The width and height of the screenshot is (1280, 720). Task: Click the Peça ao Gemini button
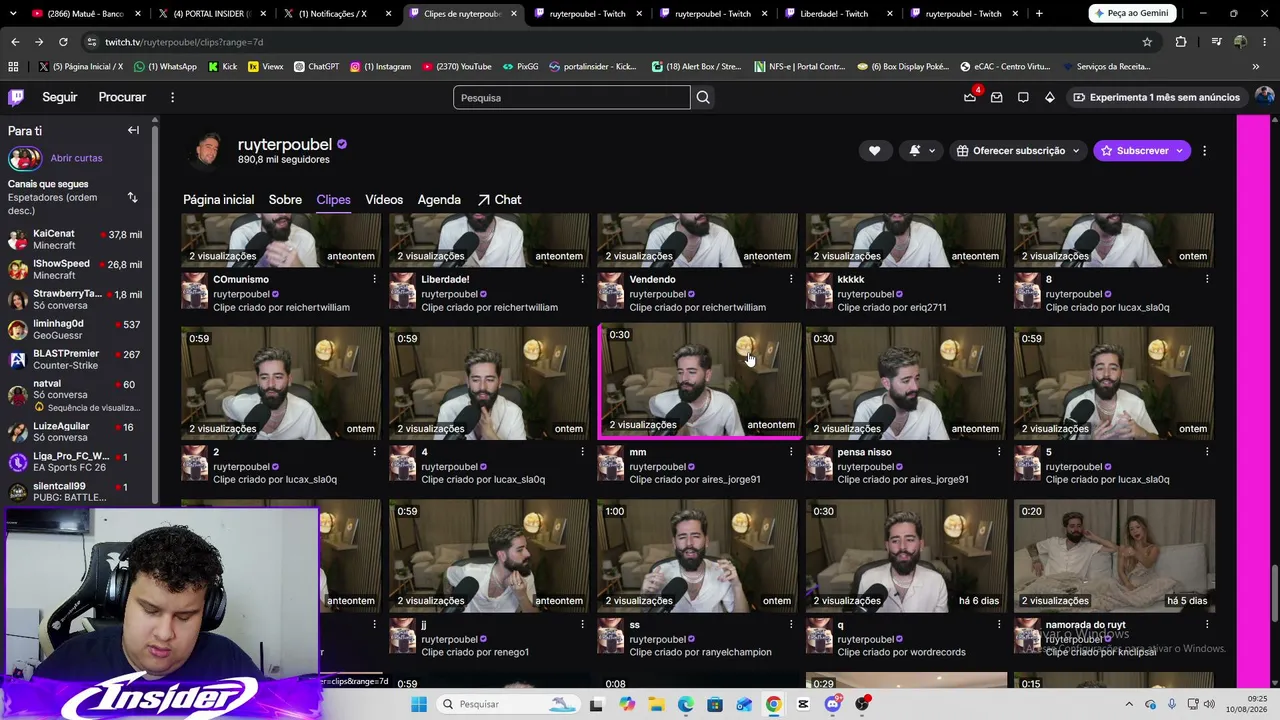click(1133, 14)
